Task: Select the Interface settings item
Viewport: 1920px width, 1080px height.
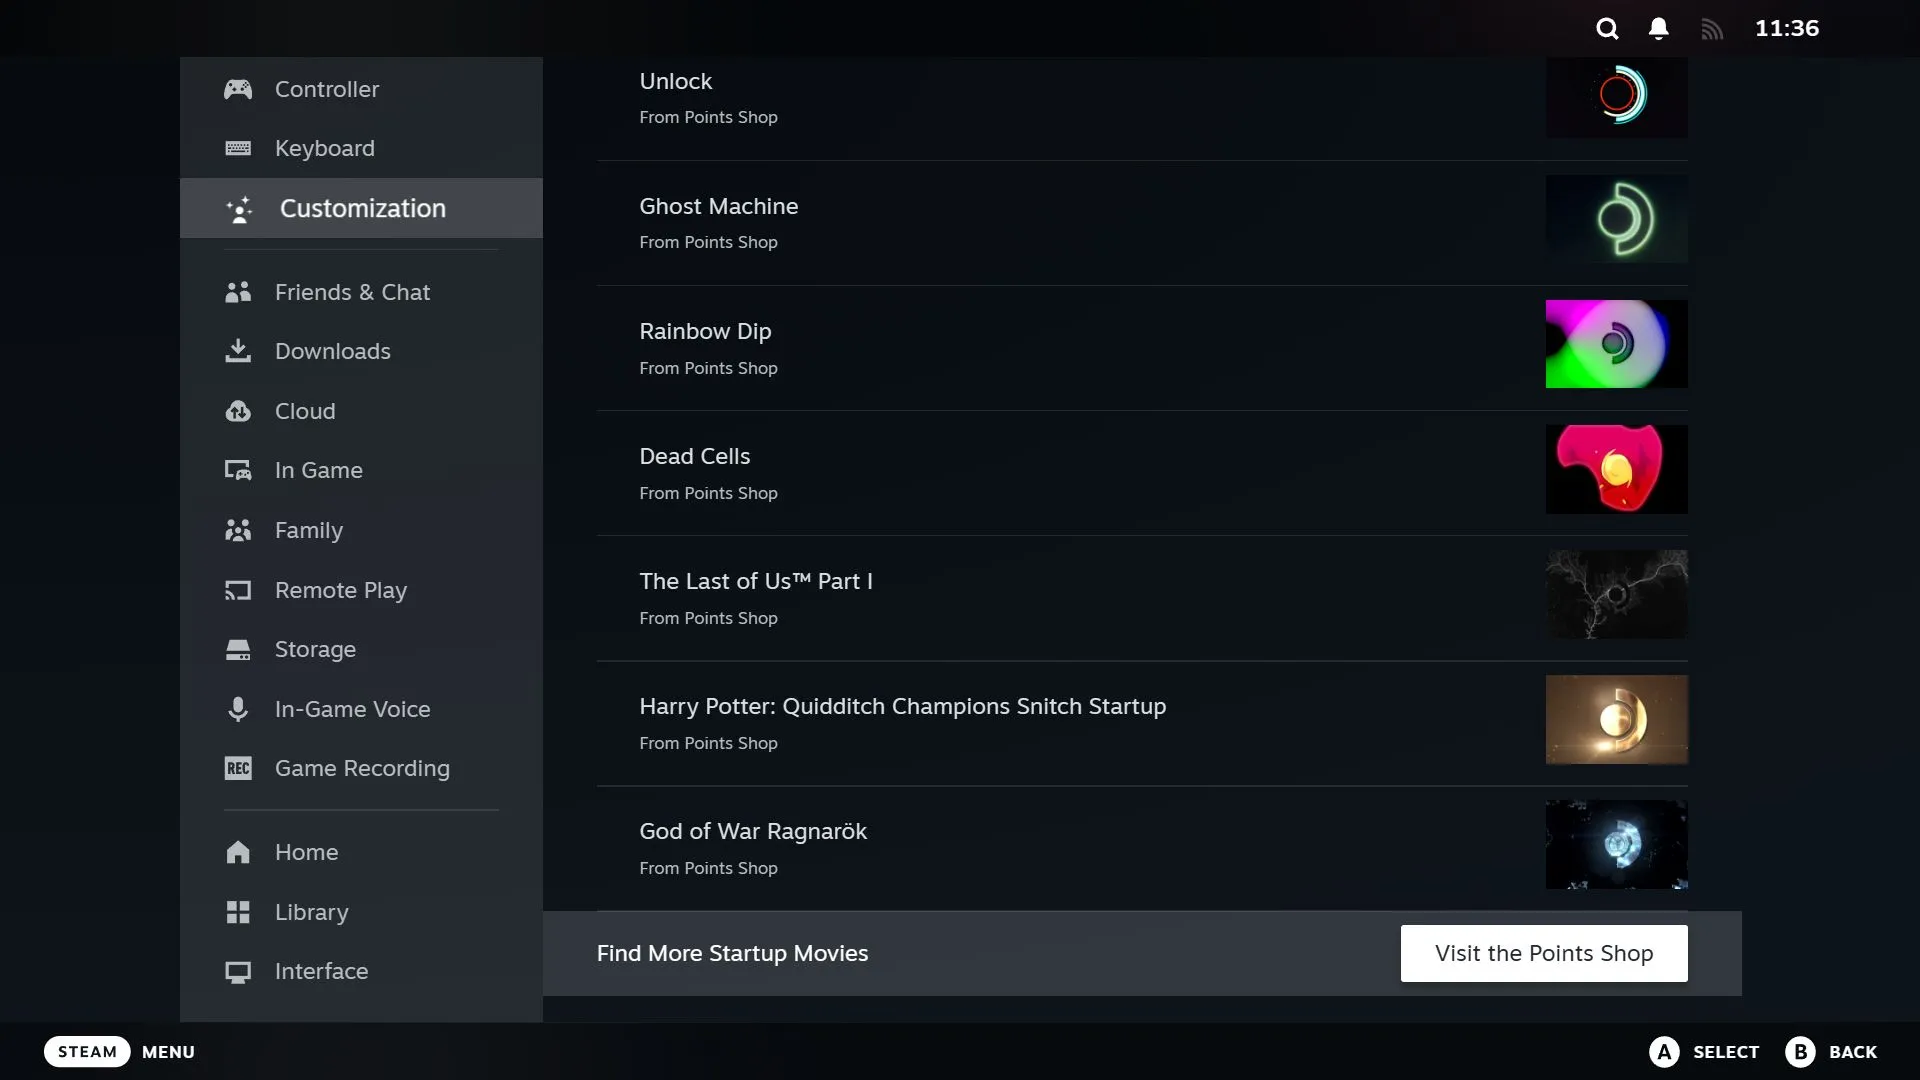Action: 322,971
